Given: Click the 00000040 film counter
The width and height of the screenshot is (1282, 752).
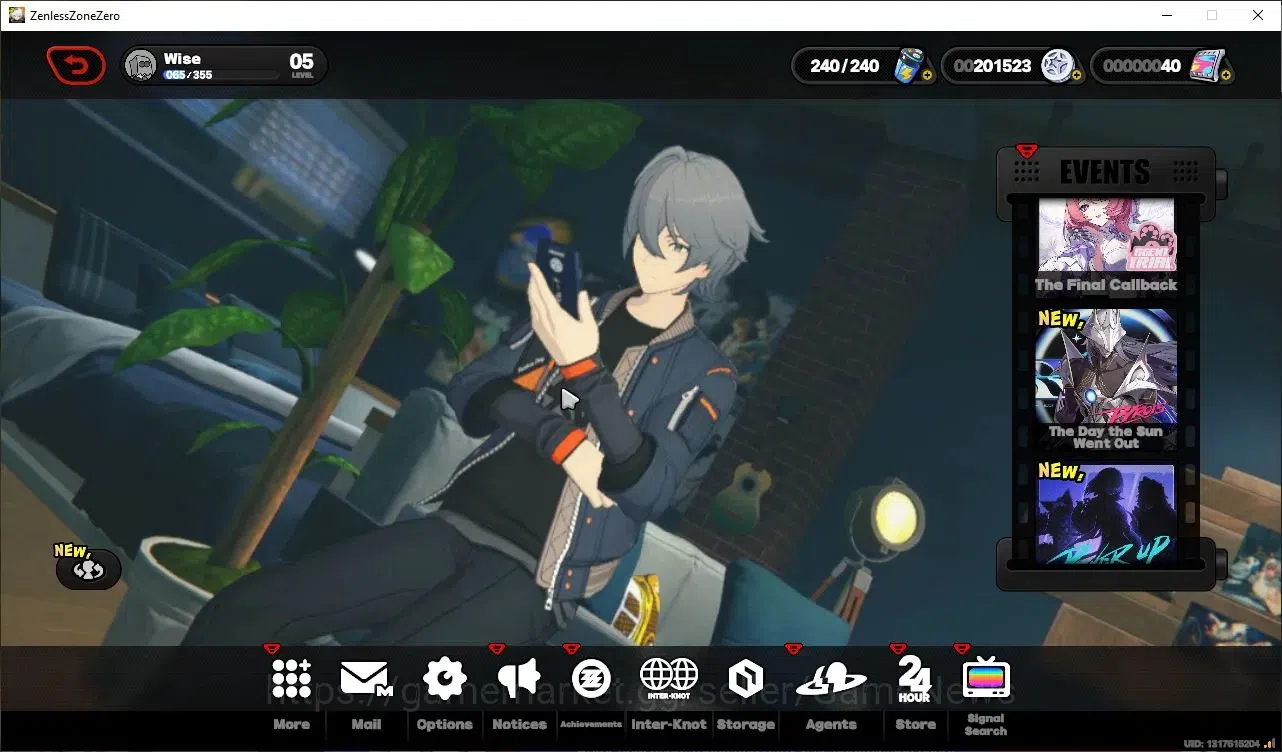Looking at the screenshot, I should coord(1142,66).
